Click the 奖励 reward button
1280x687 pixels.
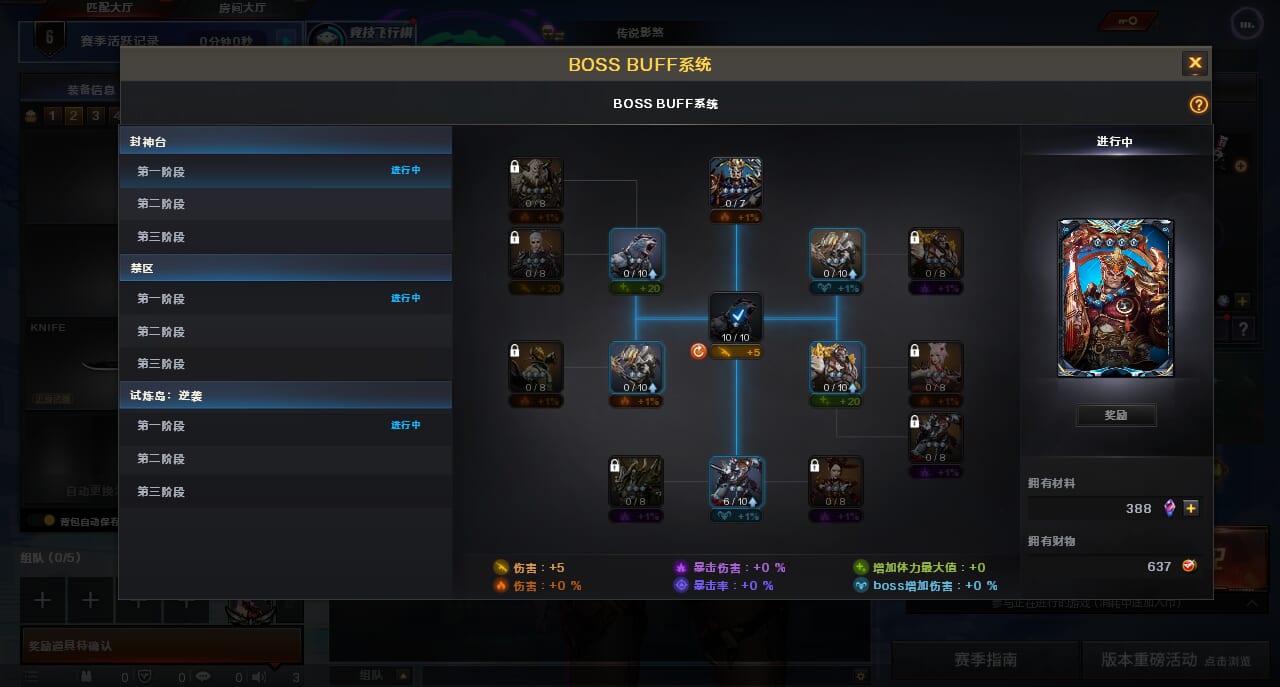pyautogui.click(x=1116, y=415)
